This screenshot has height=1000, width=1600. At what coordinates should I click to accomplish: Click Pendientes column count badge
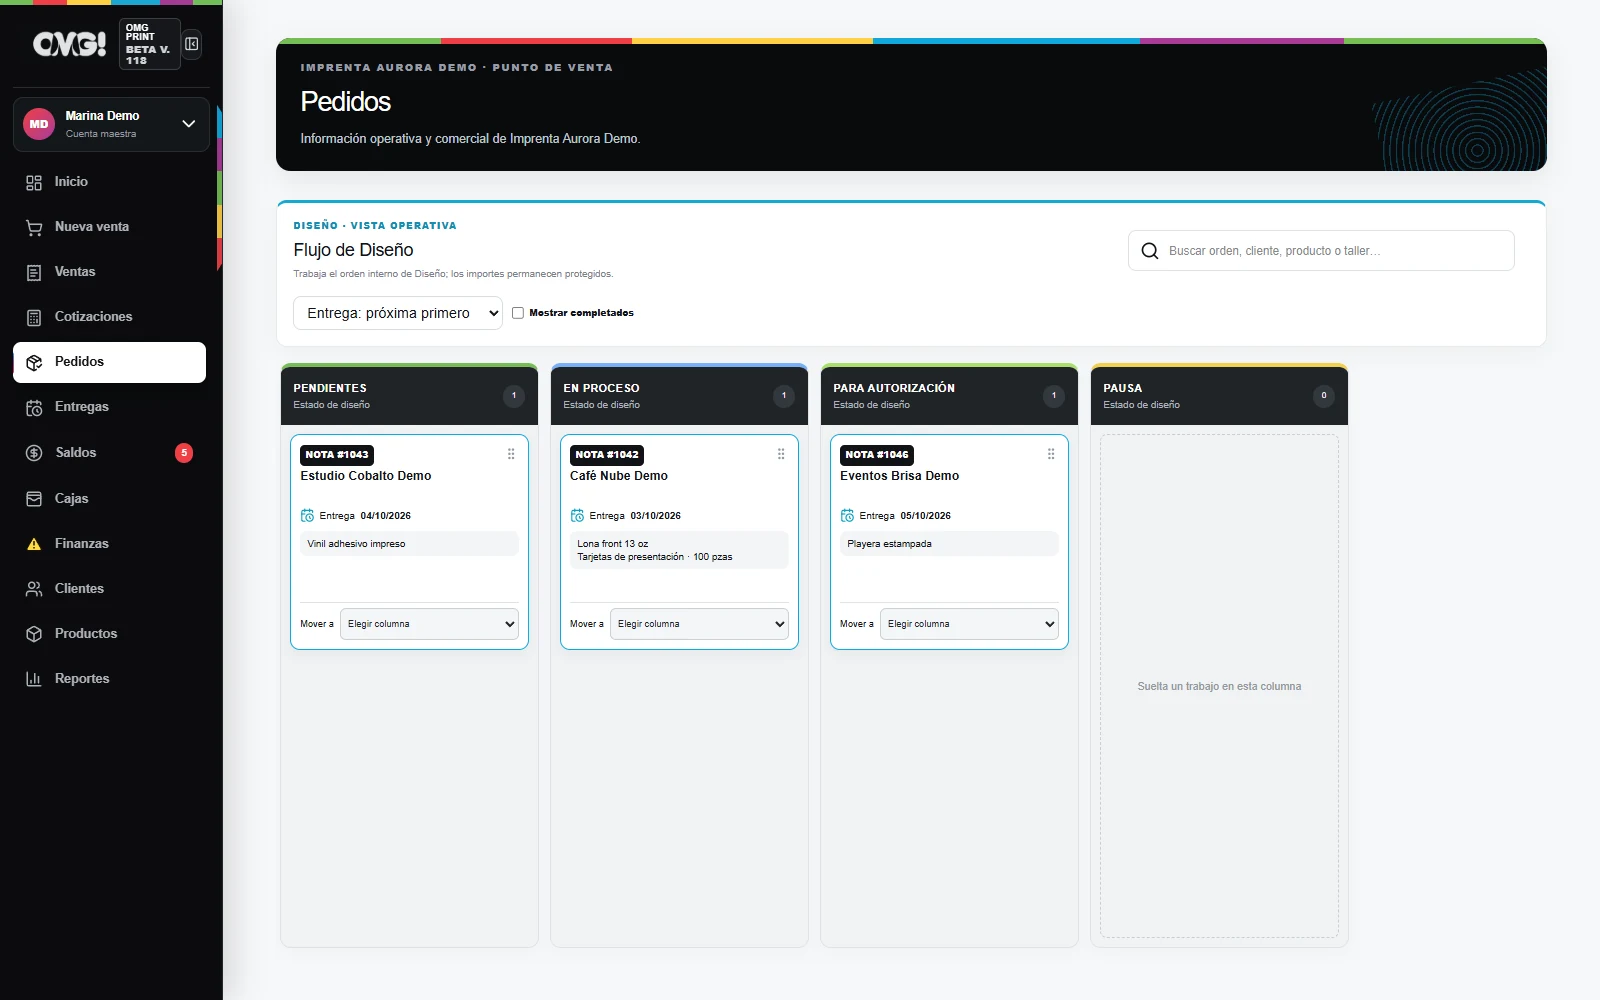[x=514, y=396]
